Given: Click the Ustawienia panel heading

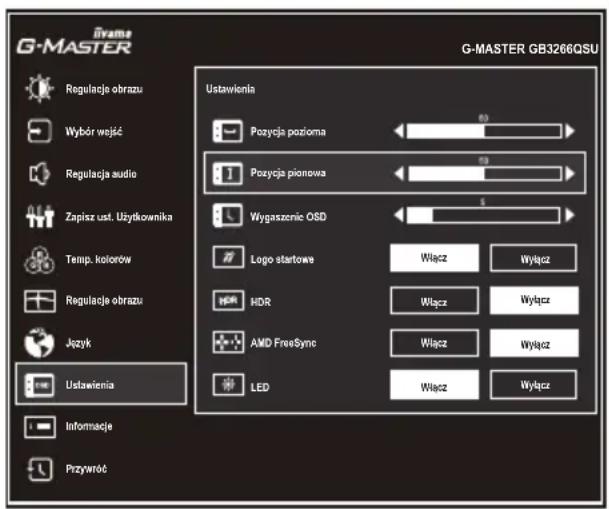Looking at the screenshot, I should 230,89.
